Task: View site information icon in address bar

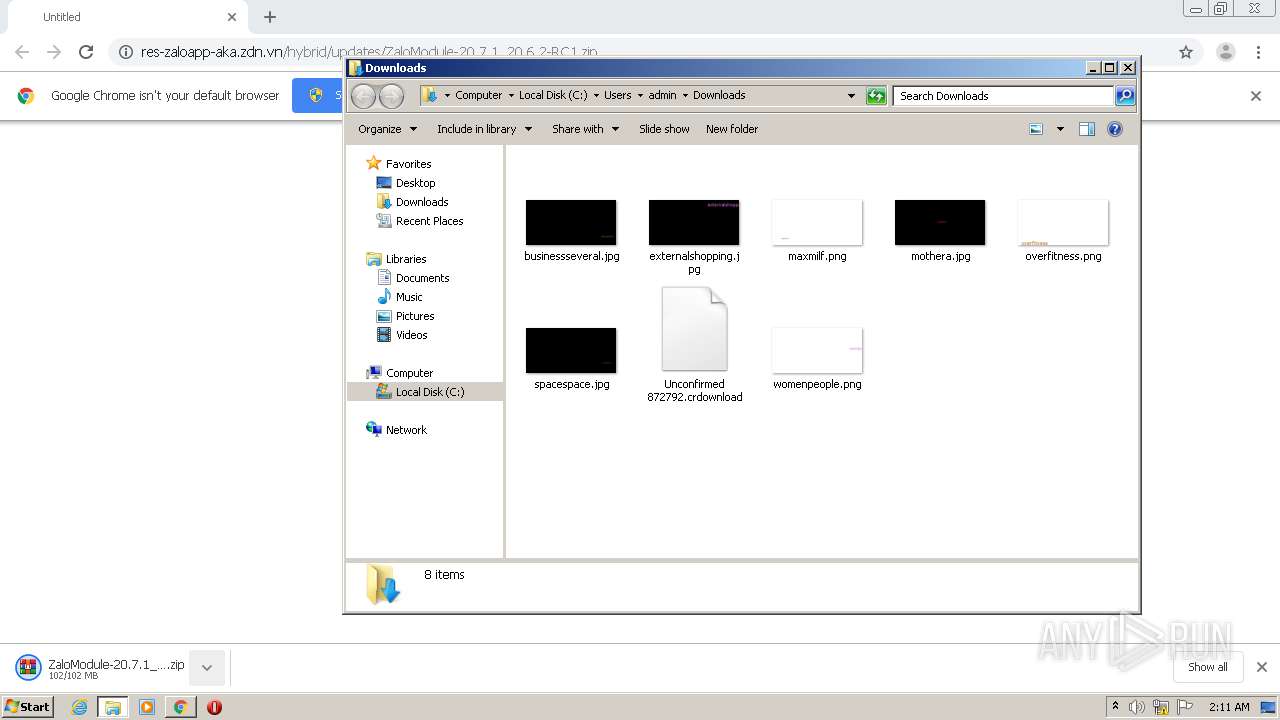Action: click(126, 52)
